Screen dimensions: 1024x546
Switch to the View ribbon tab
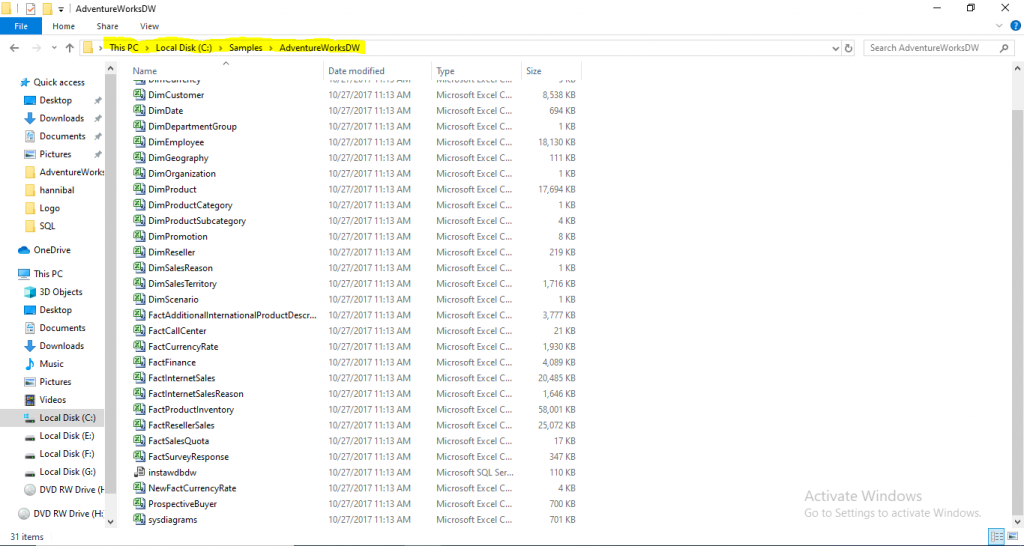click(149, 26)
